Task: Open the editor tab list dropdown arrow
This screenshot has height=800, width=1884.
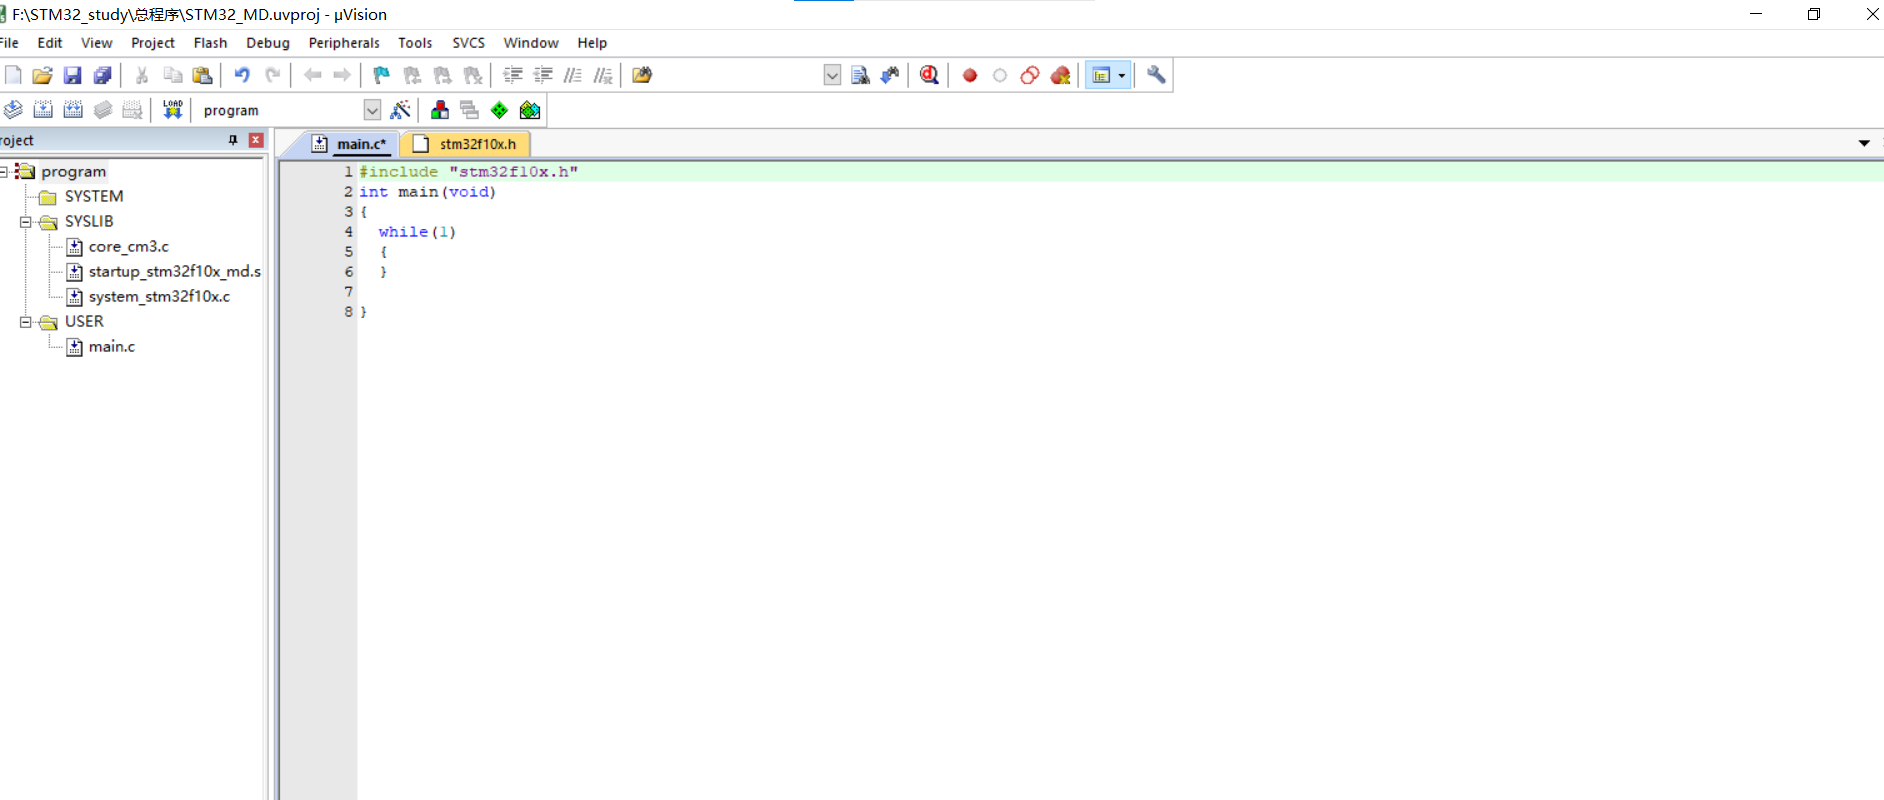Action: 1864,143
